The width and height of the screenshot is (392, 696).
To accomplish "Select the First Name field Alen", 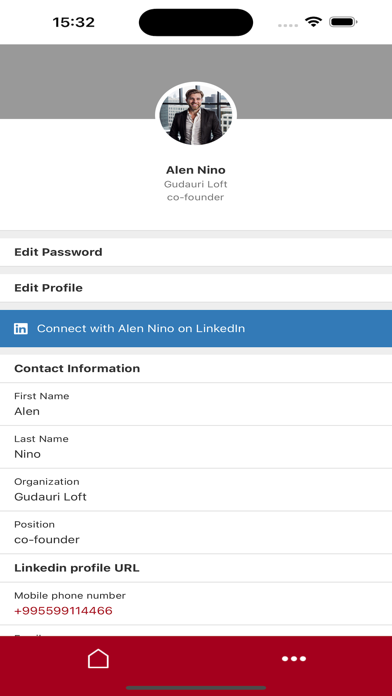I will 196,404.
